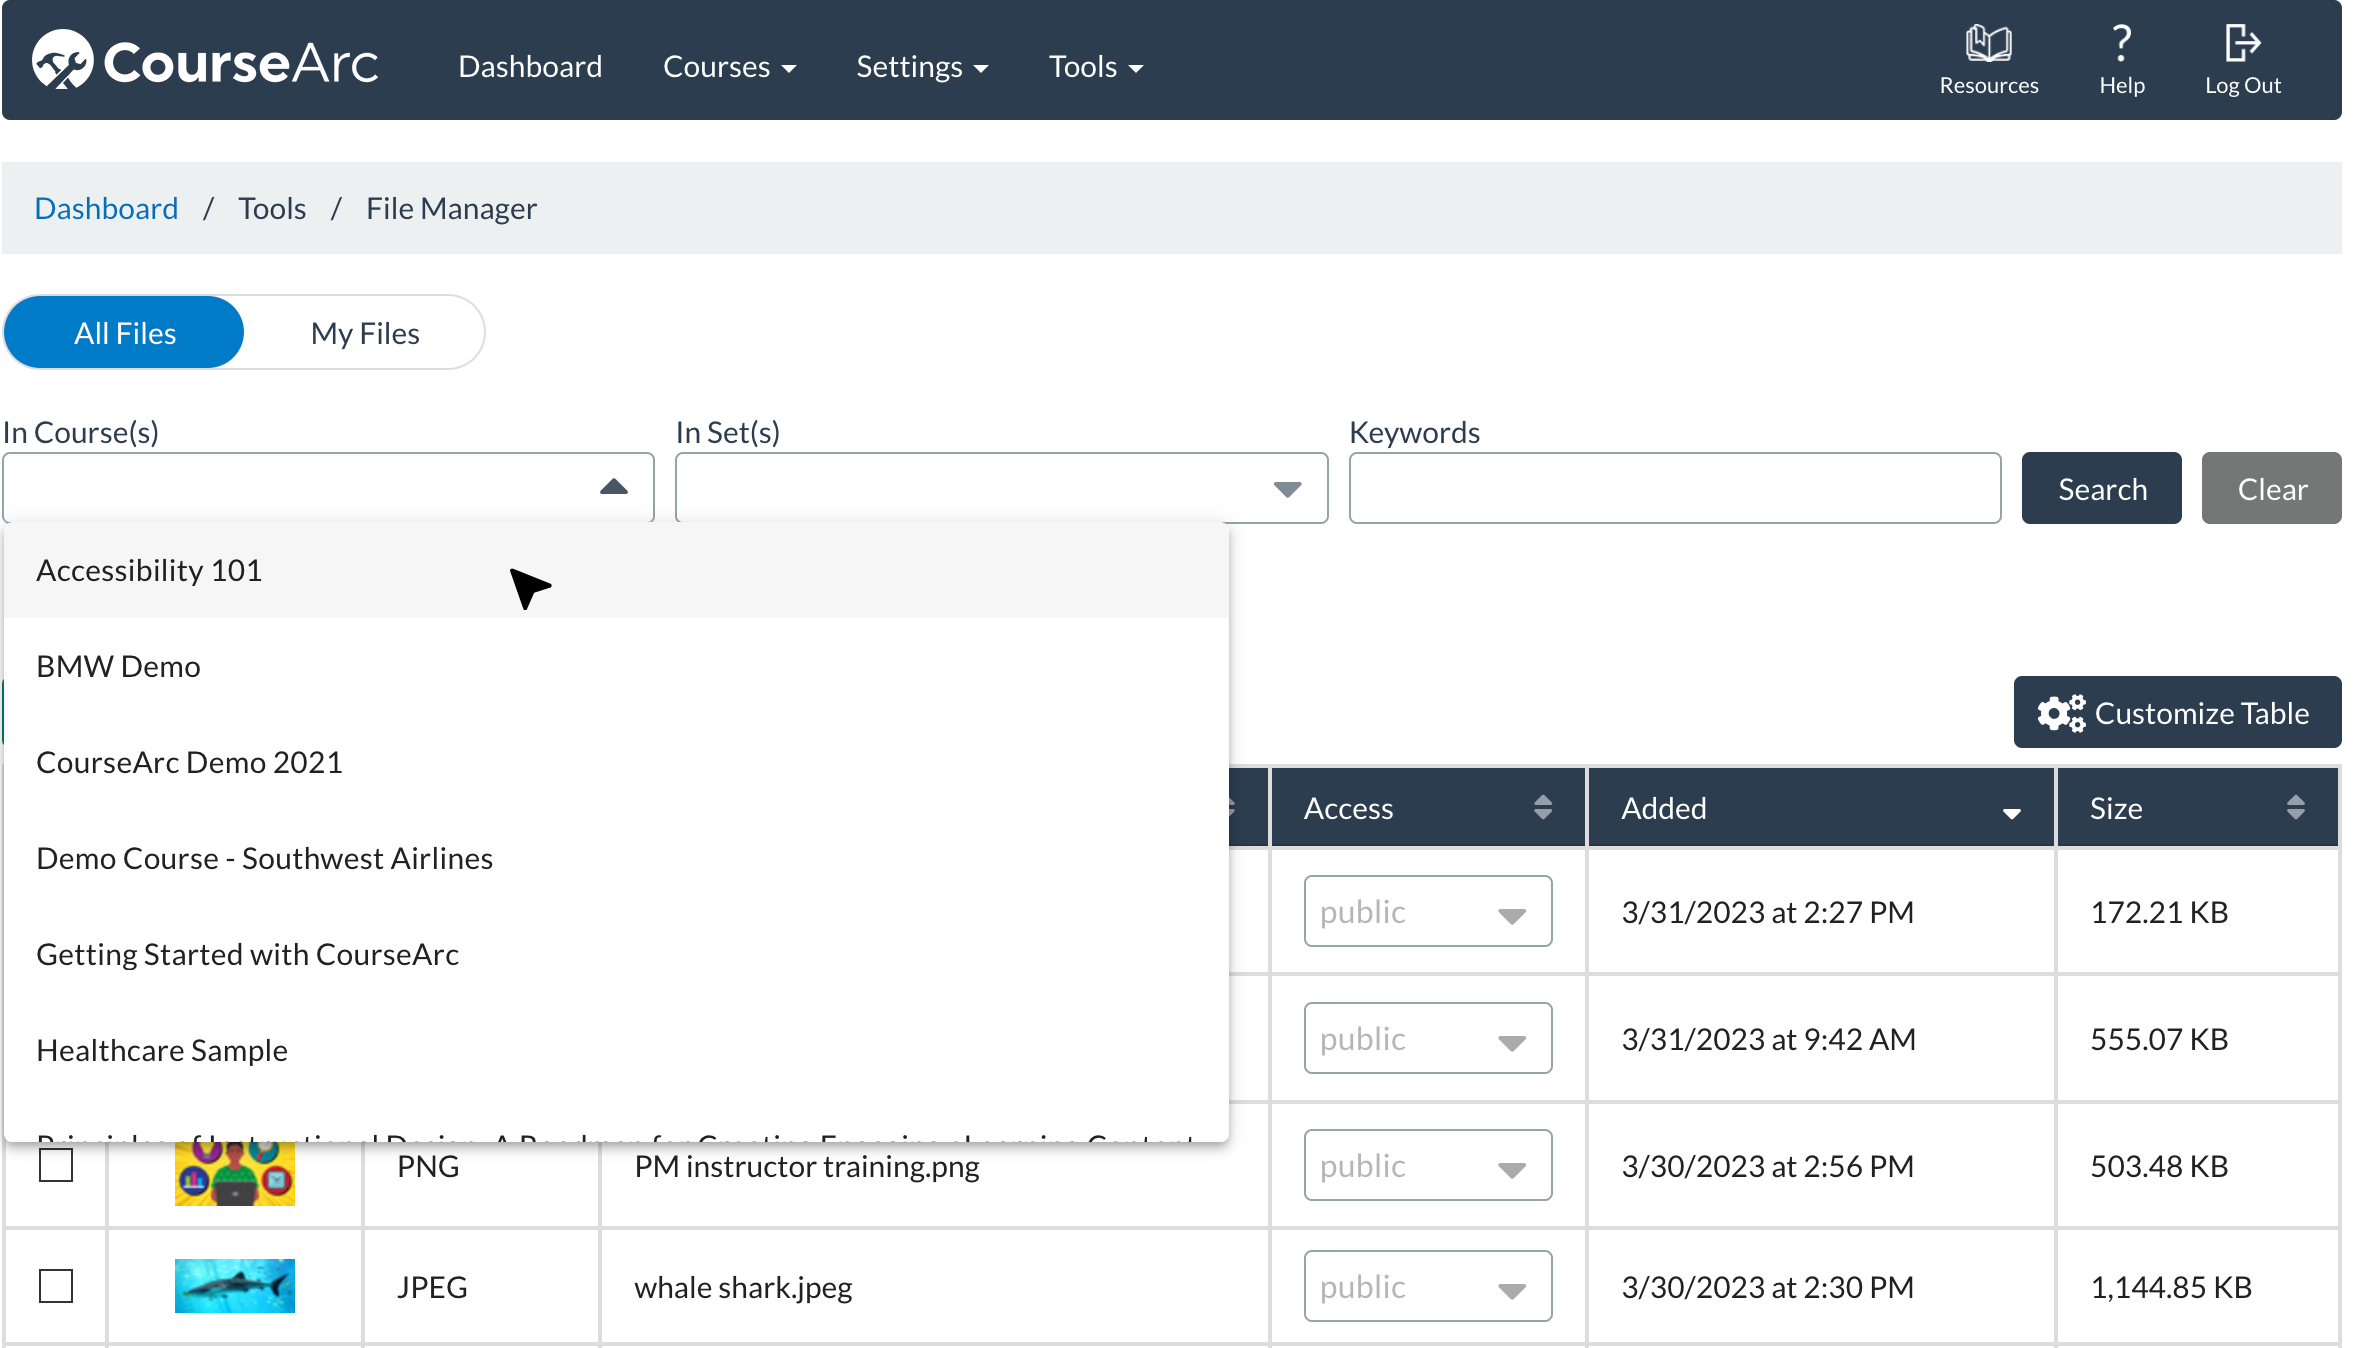Click the Log Out icon
Screen dimensions: 2354x1348
pos(2242,44)
